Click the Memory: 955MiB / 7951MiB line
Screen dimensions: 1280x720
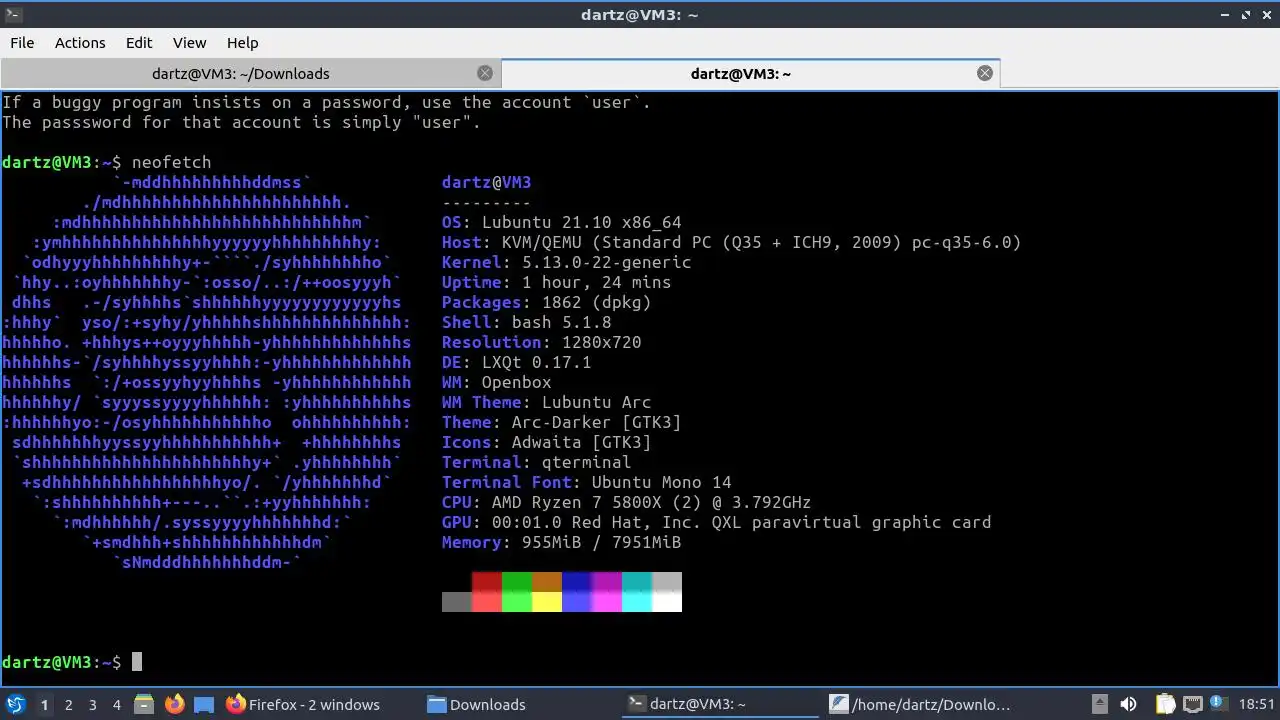561,542
